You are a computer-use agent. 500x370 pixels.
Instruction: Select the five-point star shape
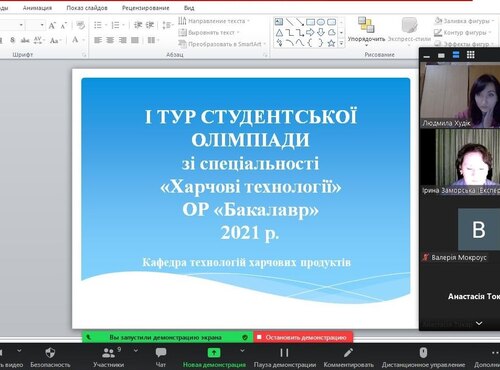coord(331,43)
